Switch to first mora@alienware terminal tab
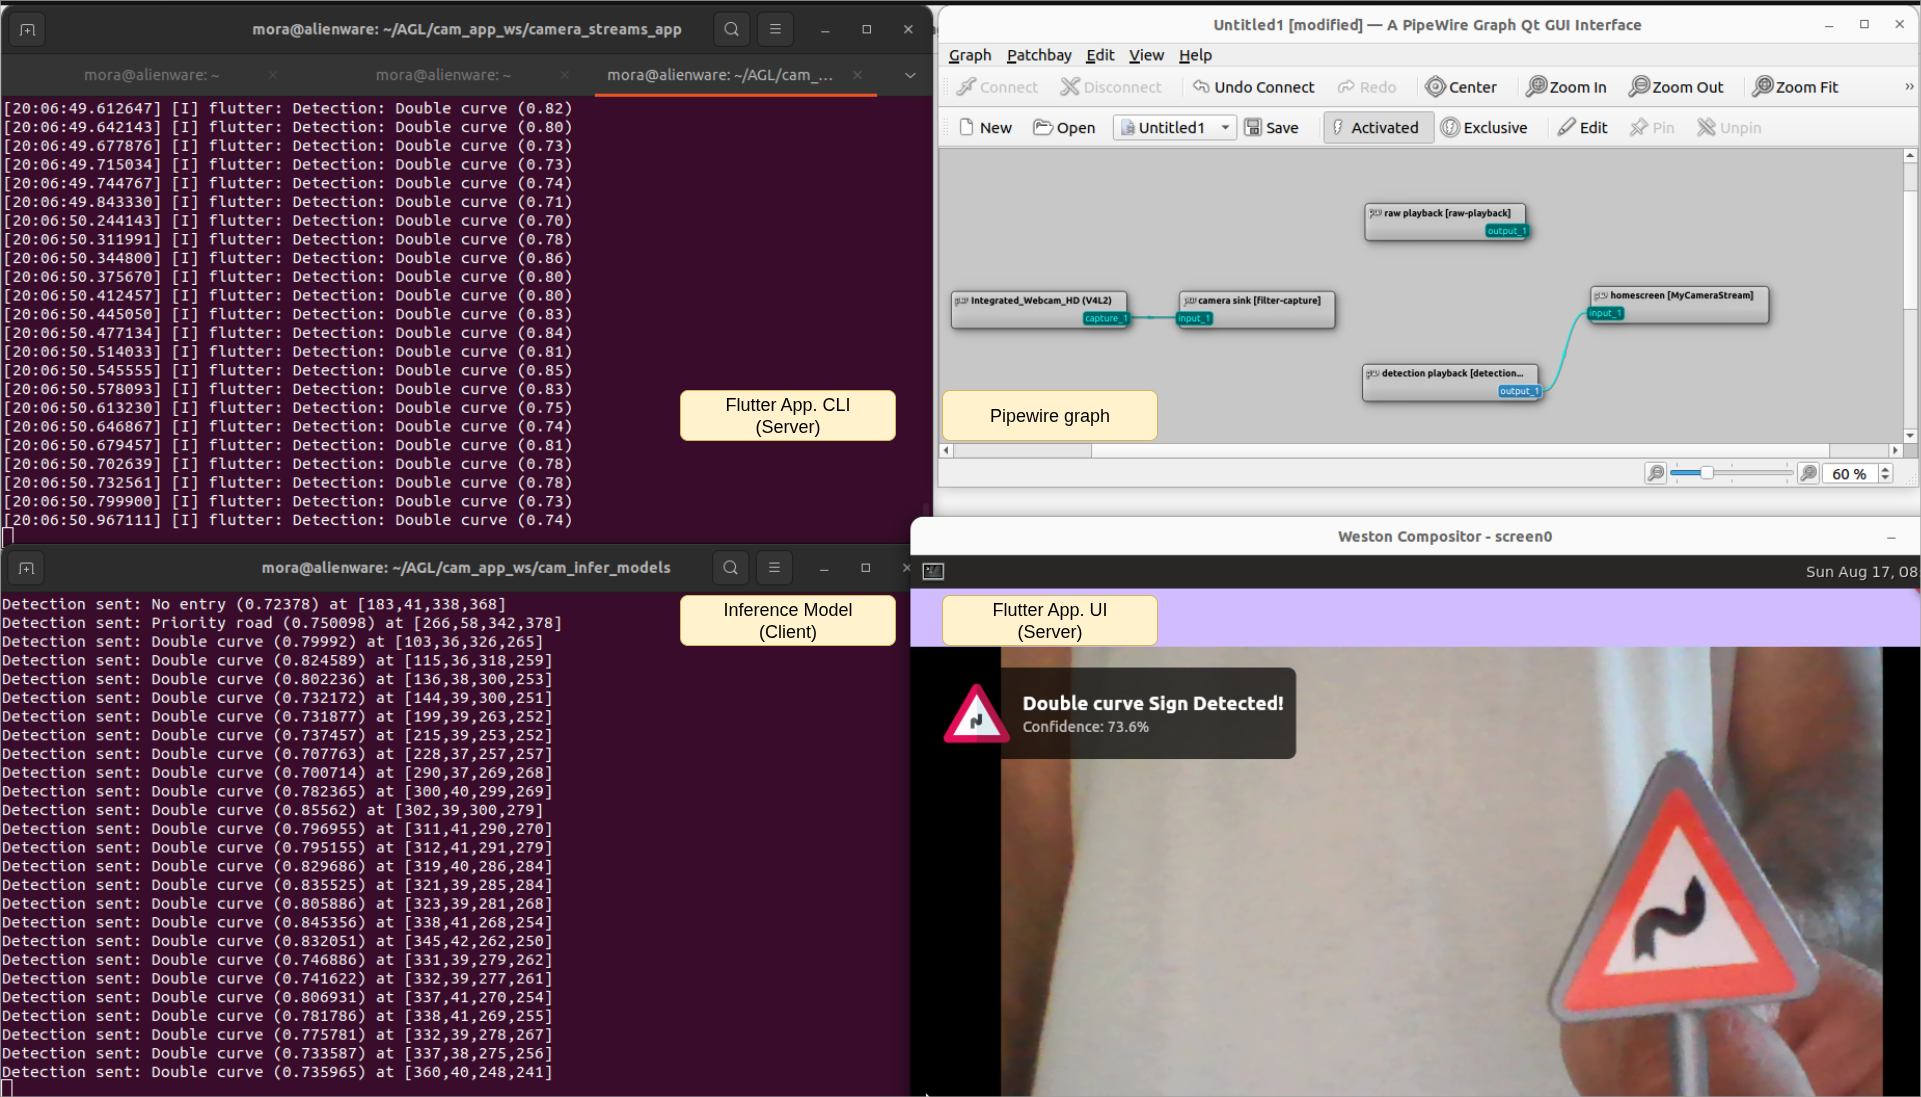 (x=151, y=75)
